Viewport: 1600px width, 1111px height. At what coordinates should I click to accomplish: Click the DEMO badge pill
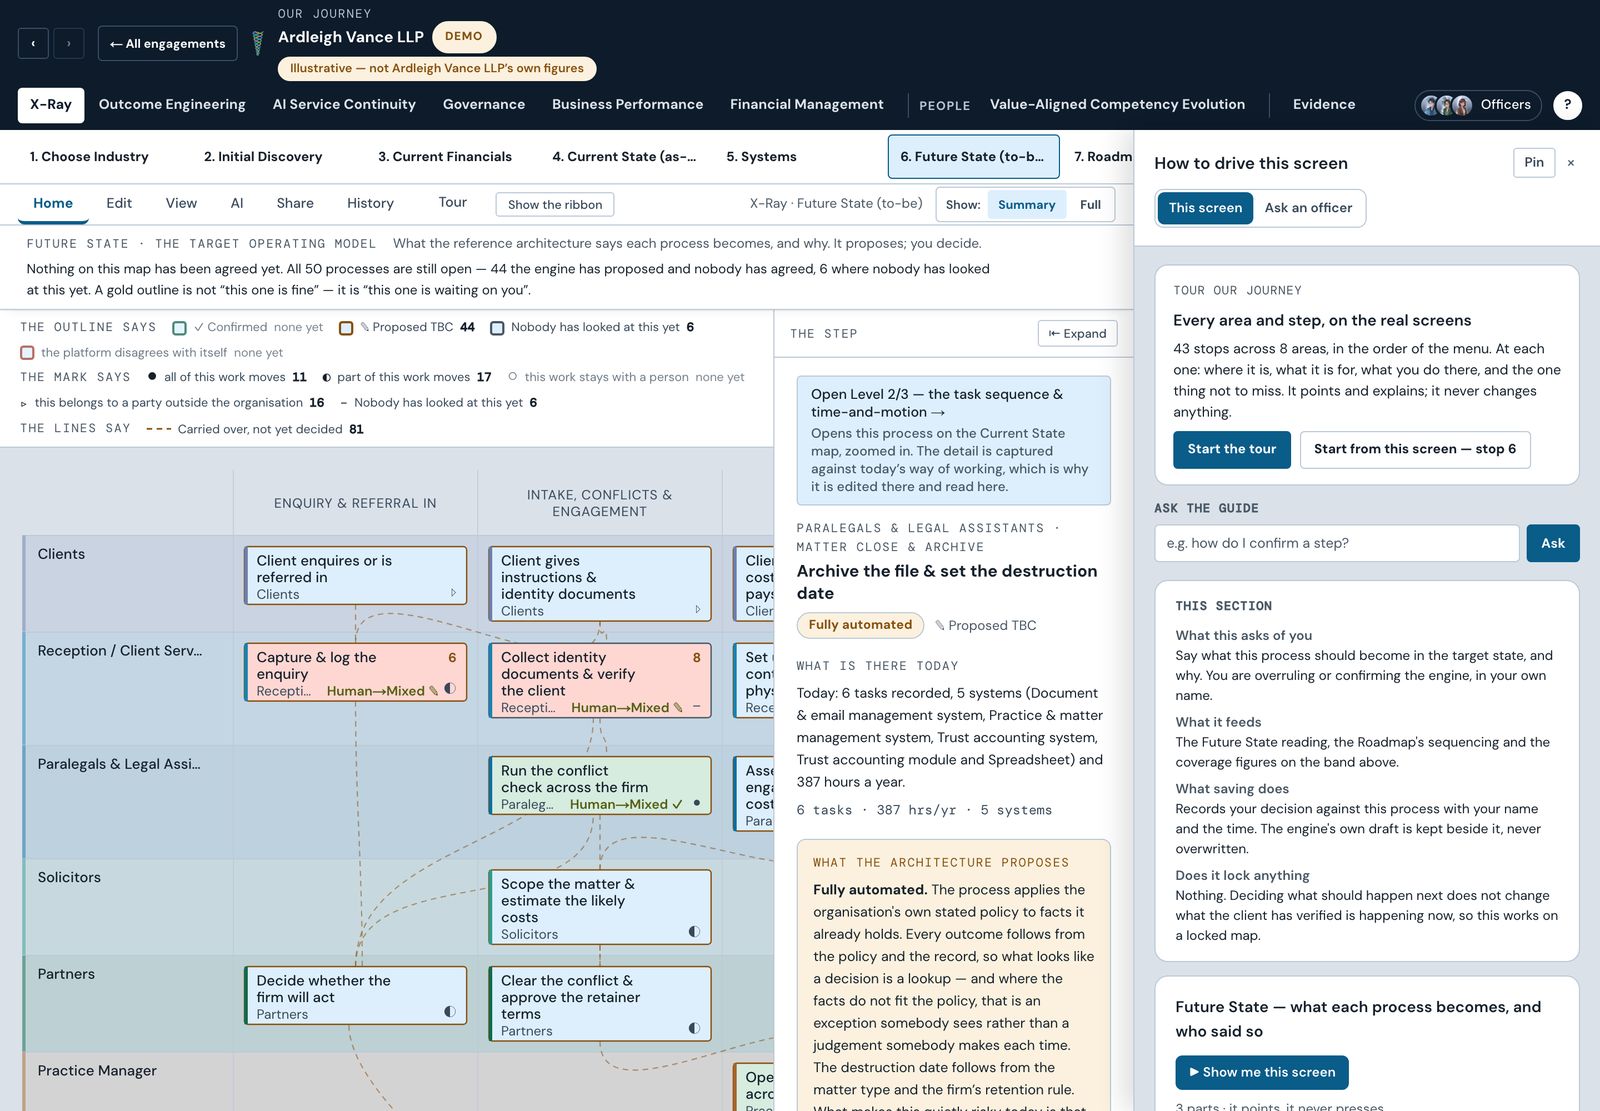pos(464,36)
